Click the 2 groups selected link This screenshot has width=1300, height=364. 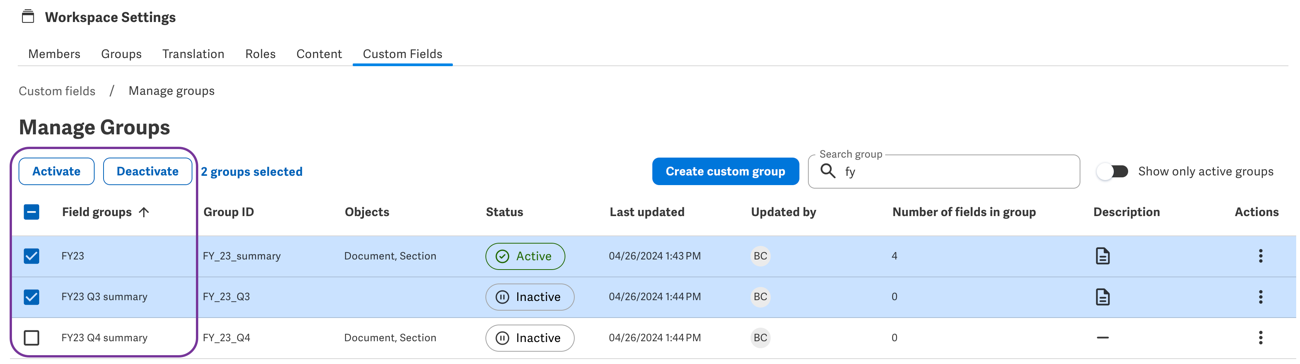coord(252,172)
